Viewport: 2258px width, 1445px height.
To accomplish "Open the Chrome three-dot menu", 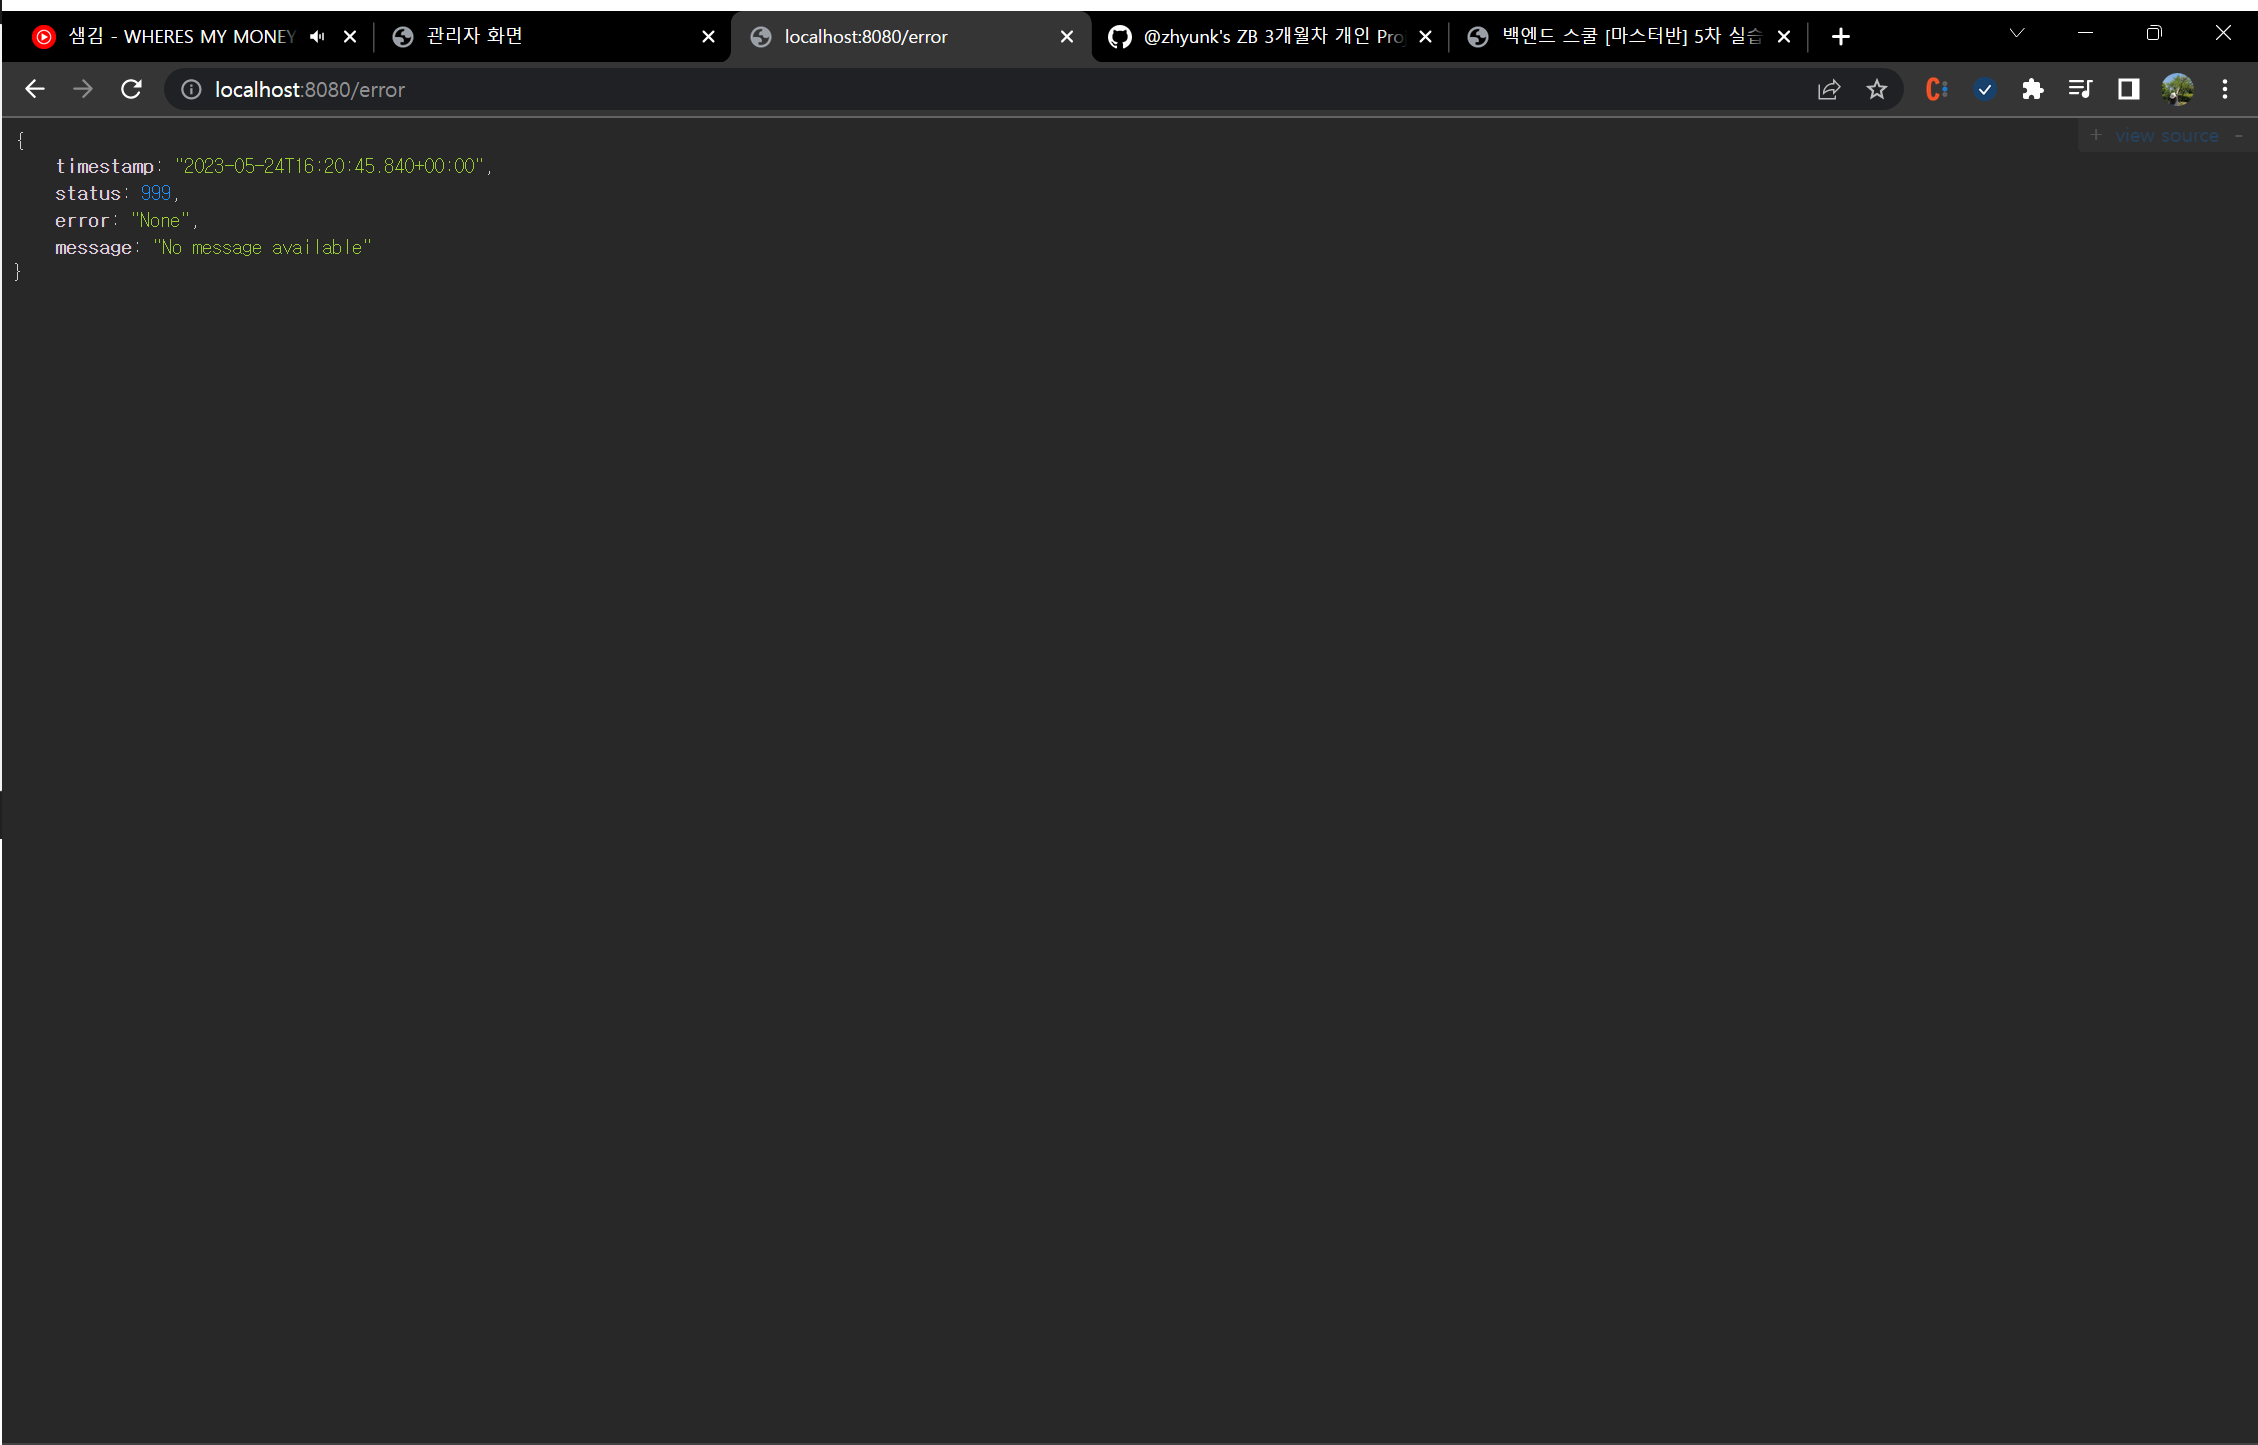I will point(2225,90).
